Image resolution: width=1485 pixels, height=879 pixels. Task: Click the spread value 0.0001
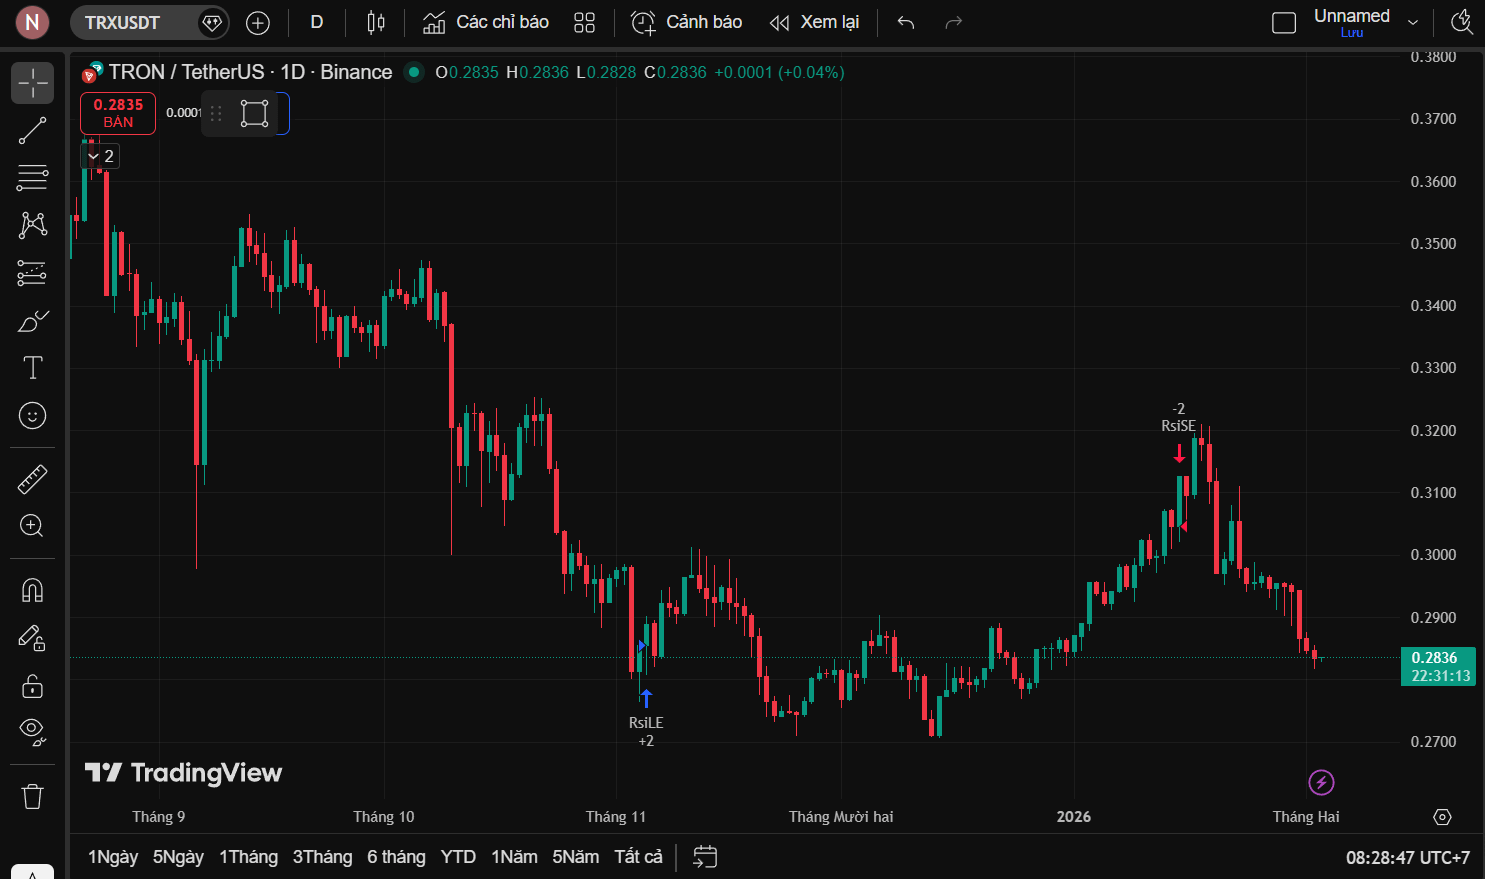(x=183, y=113)
